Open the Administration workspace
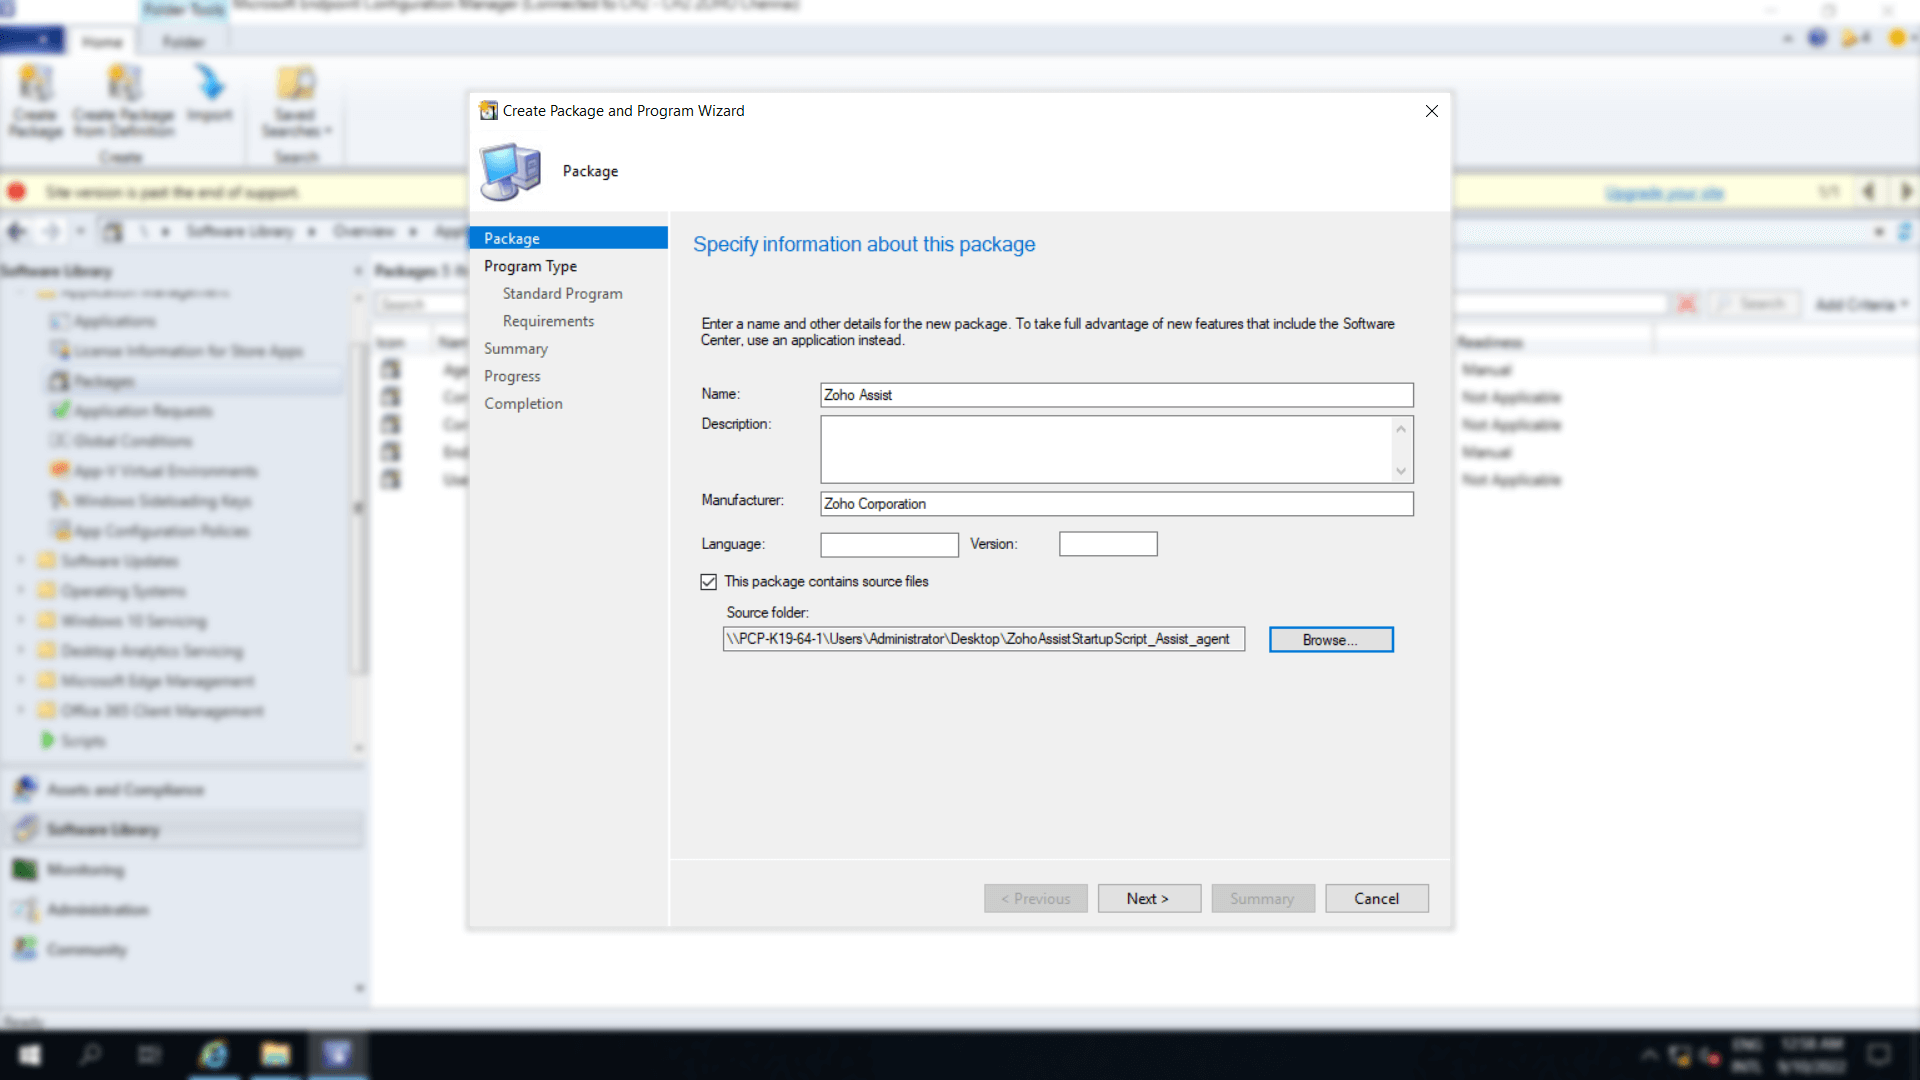 point(98,909)
